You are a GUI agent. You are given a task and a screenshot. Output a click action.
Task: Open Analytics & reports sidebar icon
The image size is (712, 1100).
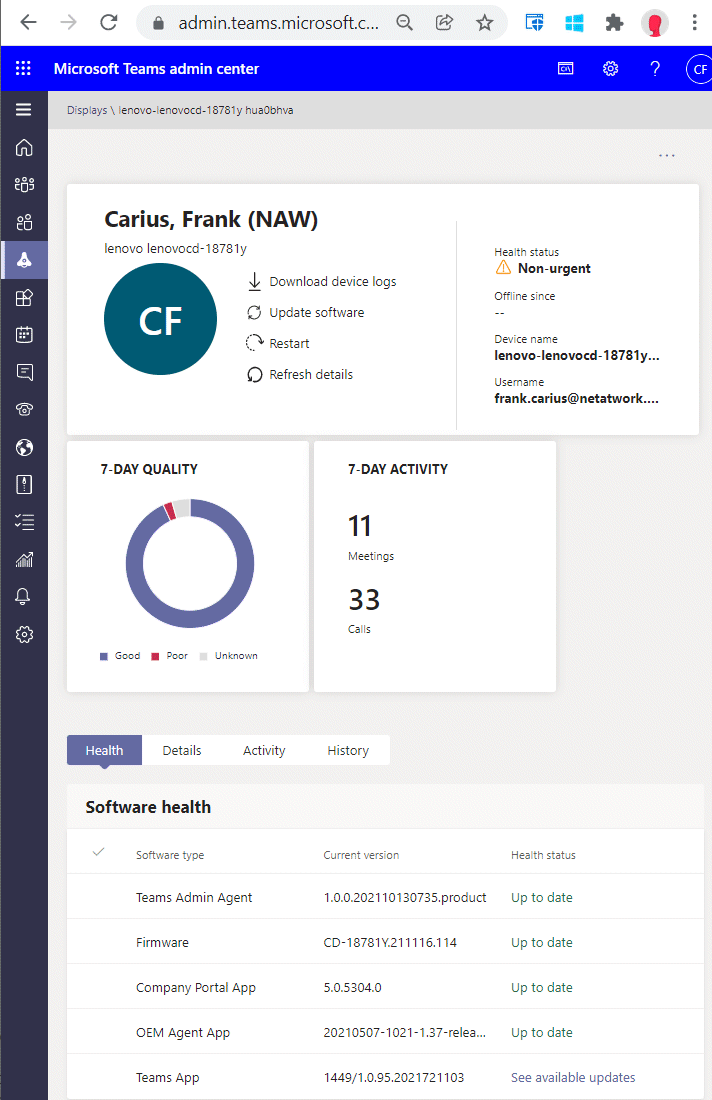pos(24,559)
